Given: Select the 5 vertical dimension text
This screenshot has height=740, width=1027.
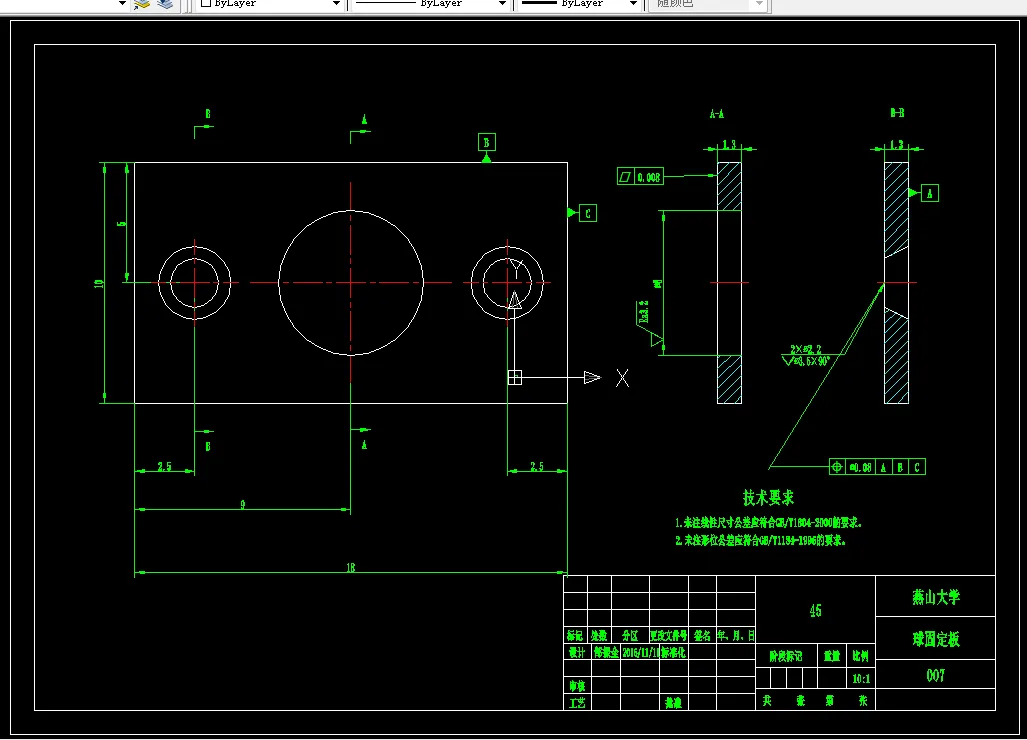Looking at the screenshot, I should click(x=121, y=223).
